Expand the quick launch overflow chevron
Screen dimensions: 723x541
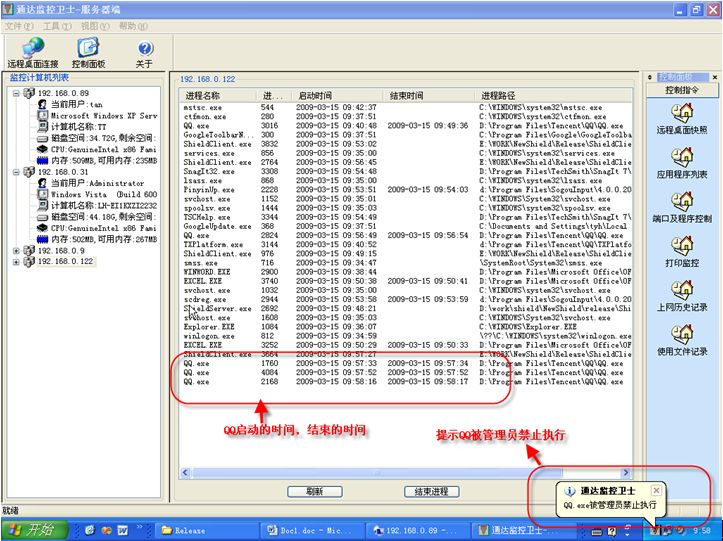click(x=140, y=527)
